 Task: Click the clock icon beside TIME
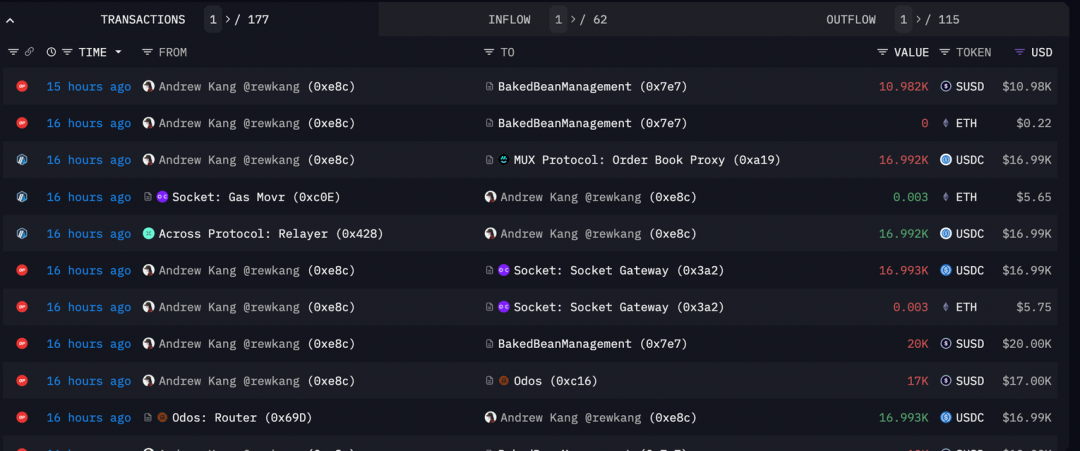click(x=51, y=52)
